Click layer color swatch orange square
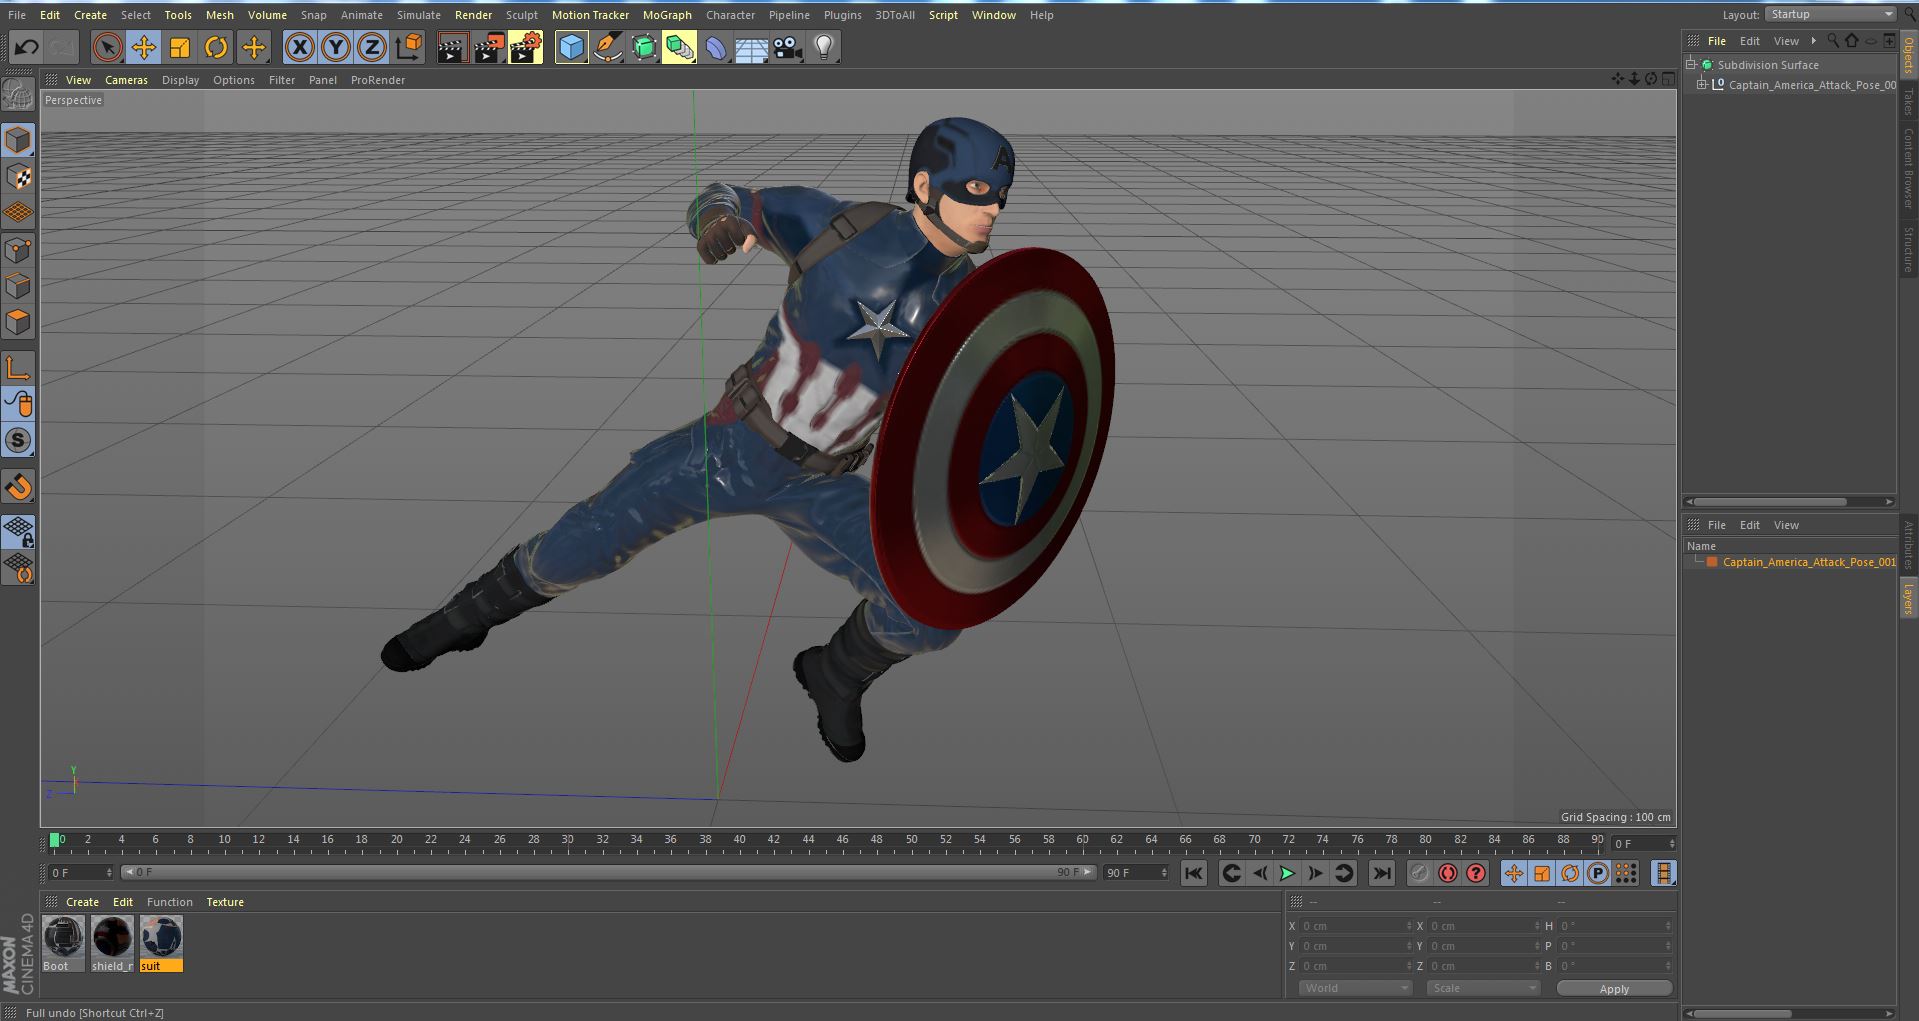 (1712, 562)
